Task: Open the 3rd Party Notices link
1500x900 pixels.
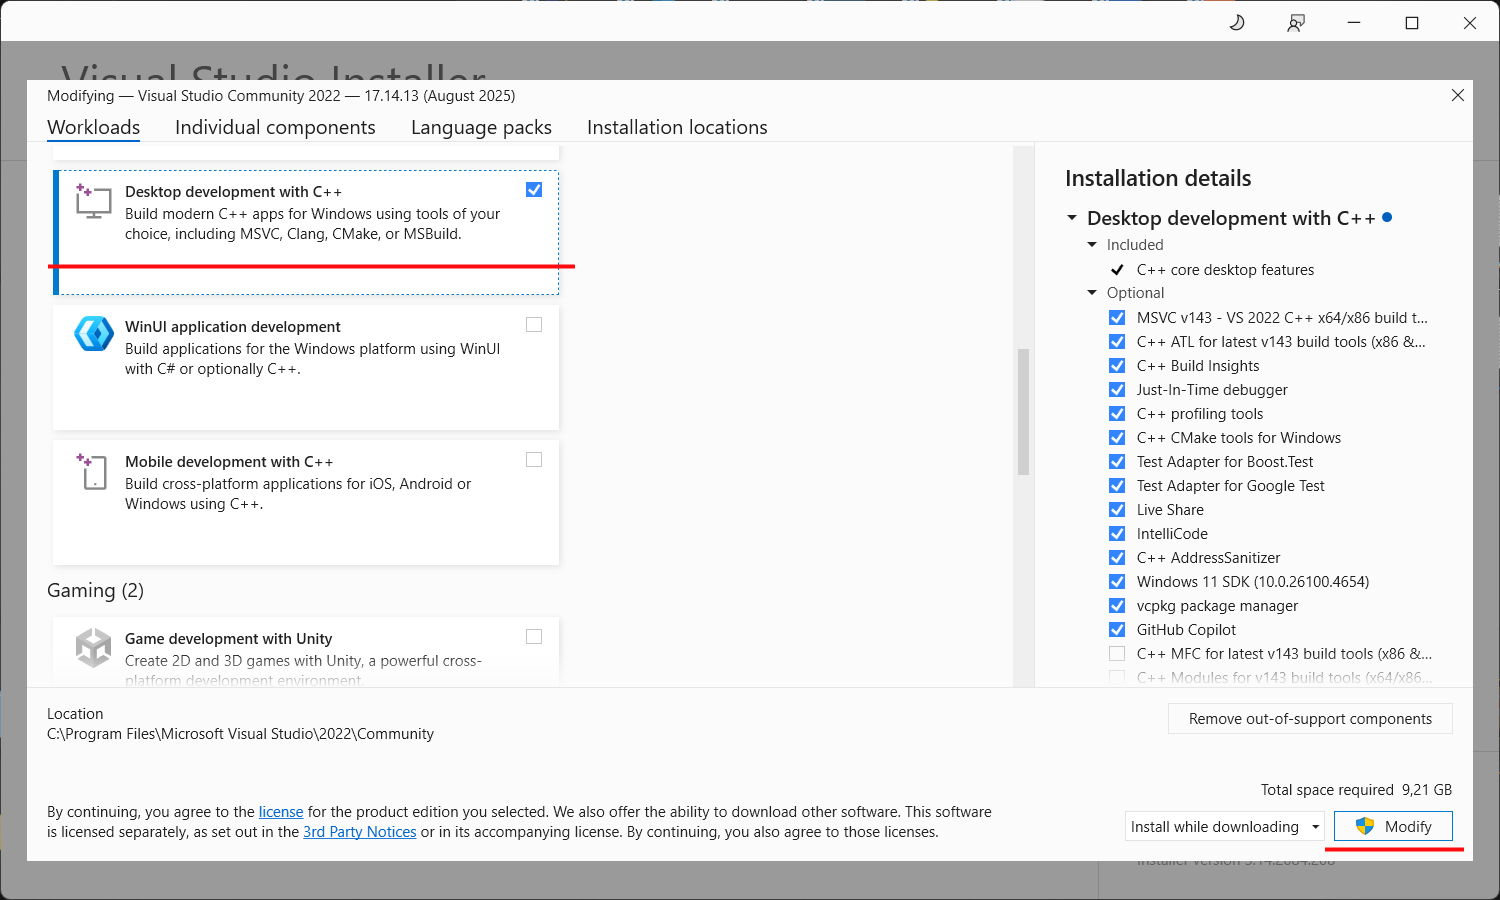Action: (359, 832)
